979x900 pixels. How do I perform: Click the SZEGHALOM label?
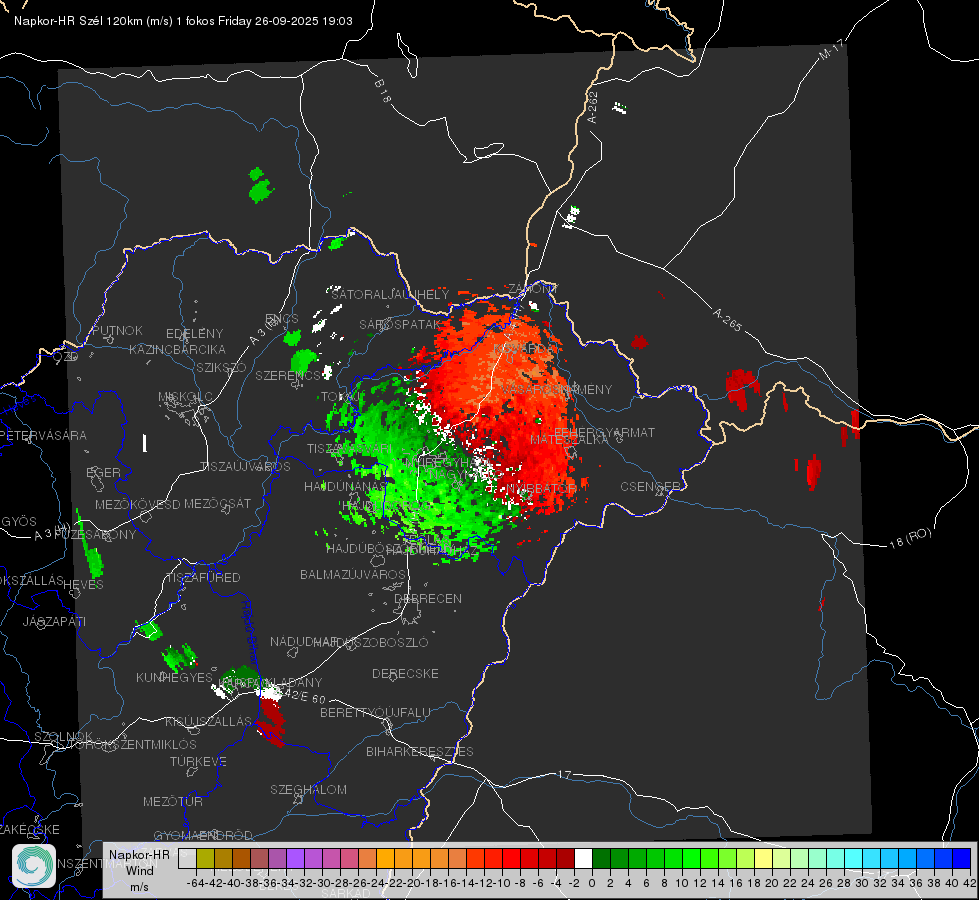308,789
